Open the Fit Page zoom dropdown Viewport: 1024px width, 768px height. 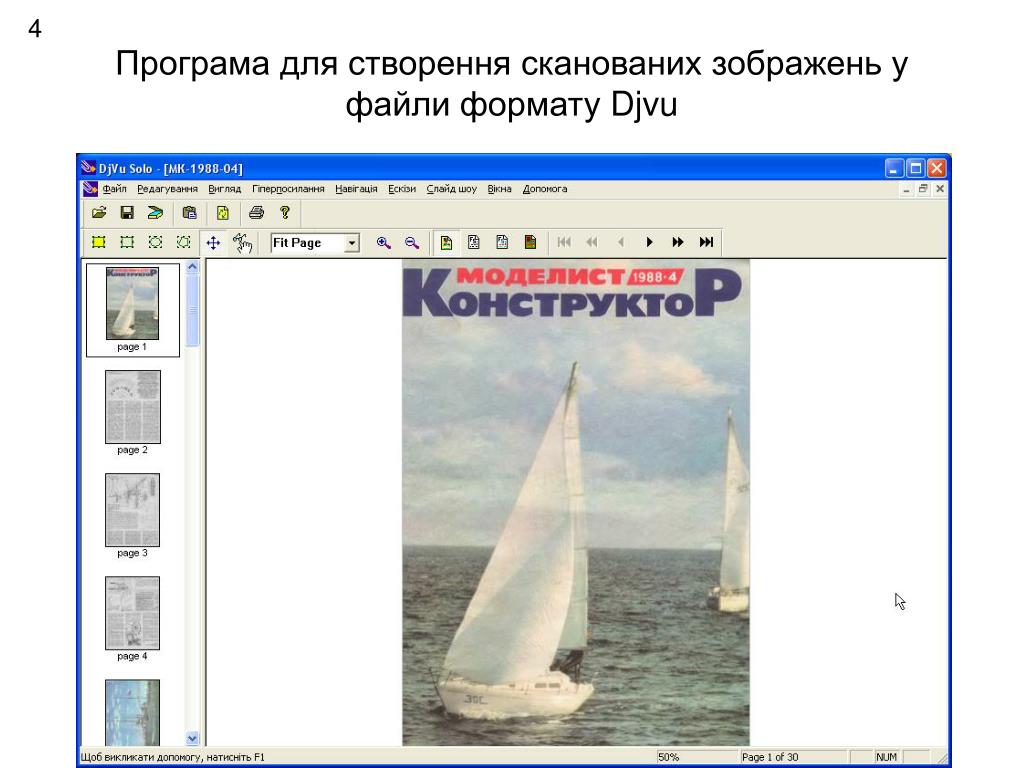(x=351, y=243)
